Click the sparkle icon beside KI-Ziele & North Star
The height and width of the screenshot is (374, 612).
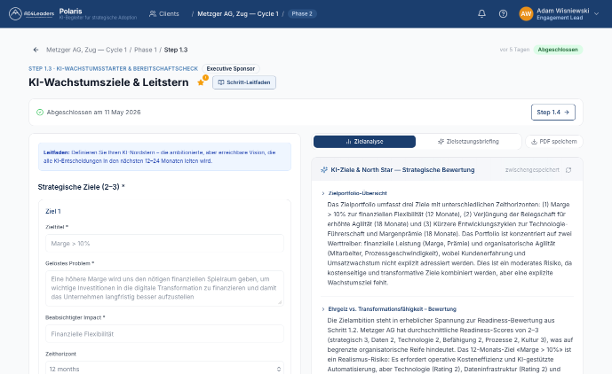(324, 170)
